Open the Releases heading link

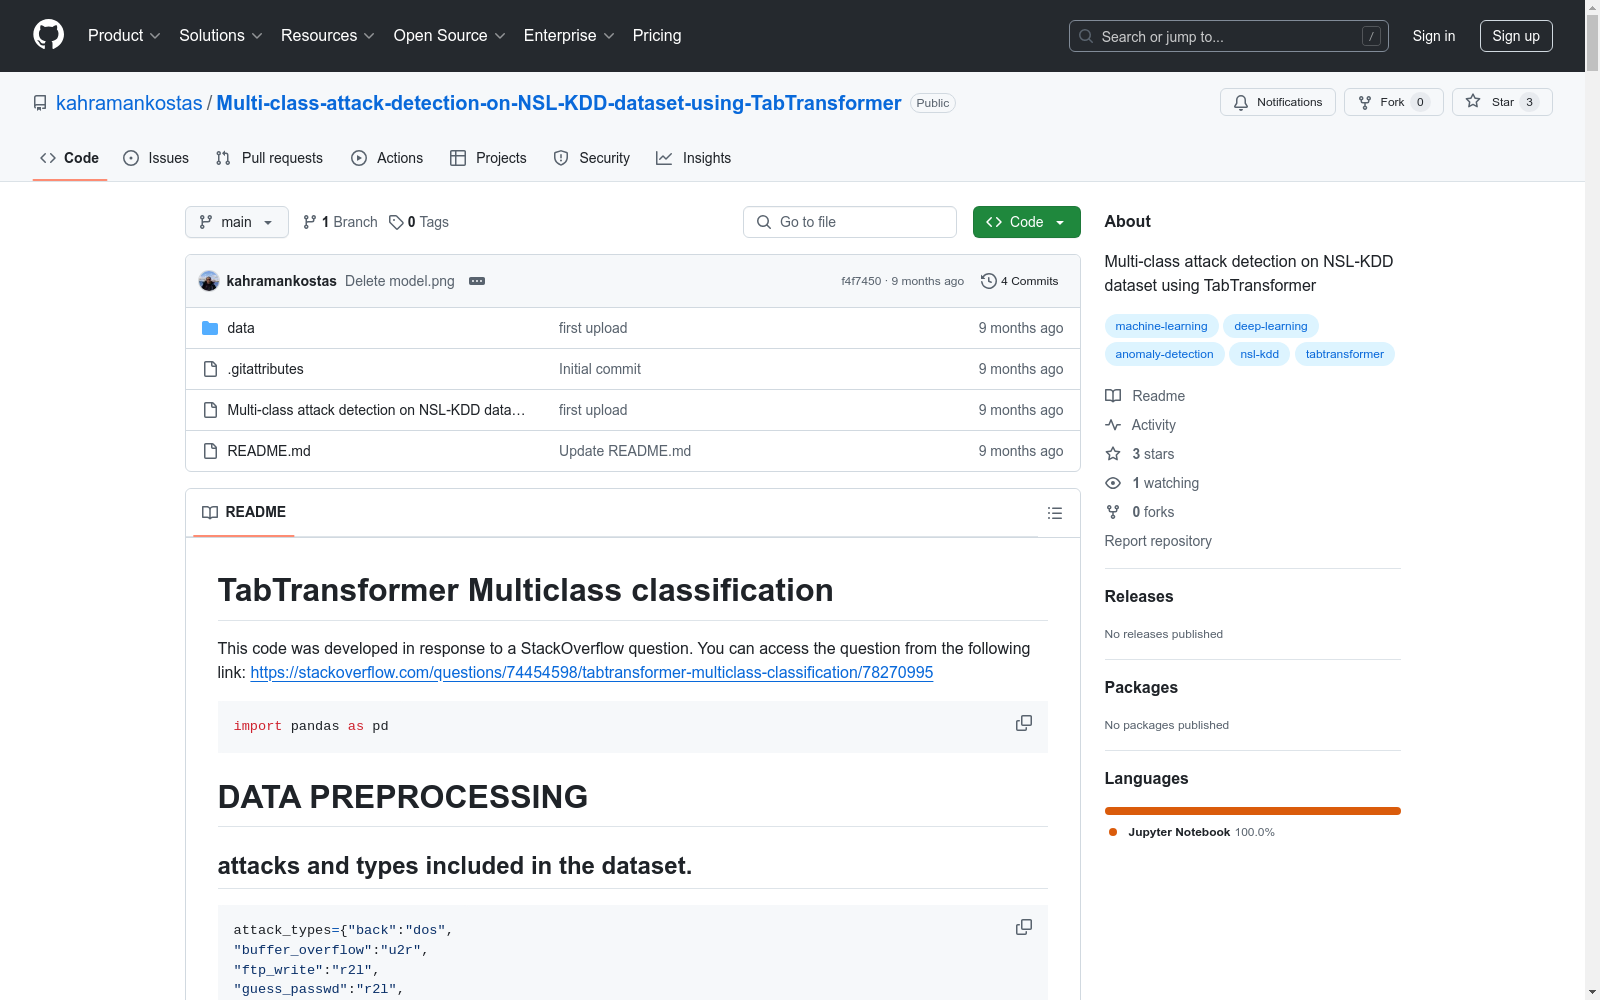[x=1139, y=596]
